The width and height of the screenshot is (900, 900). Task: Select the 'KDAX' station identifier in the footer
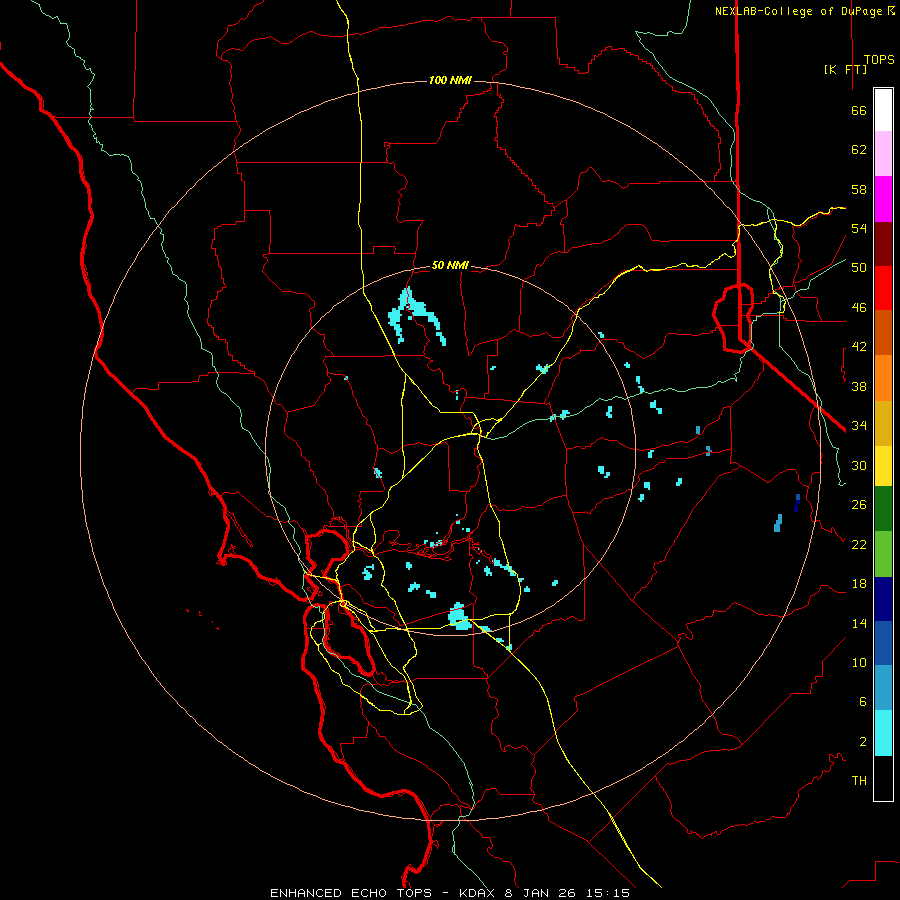click(479, 893)
